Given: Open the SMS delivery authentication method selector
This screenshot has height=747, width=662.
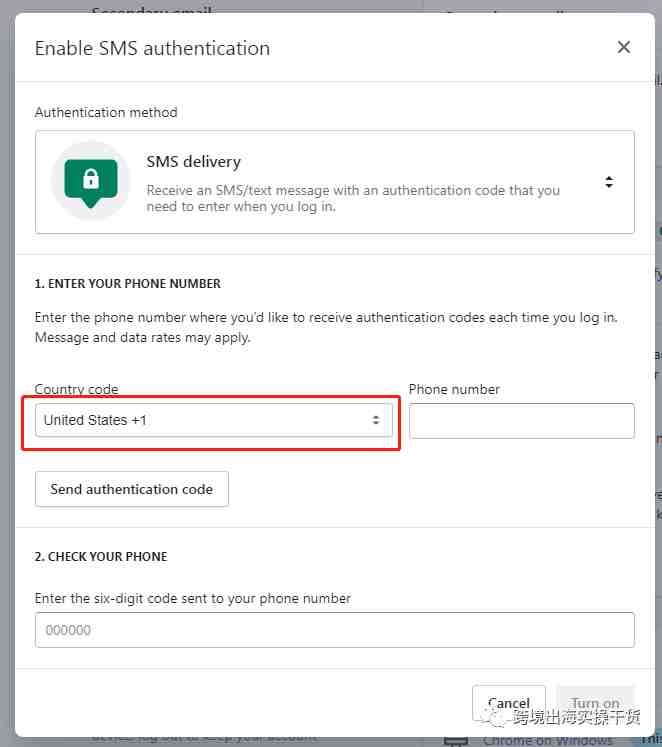Looking at the screenshot, I should coord(334,182).
